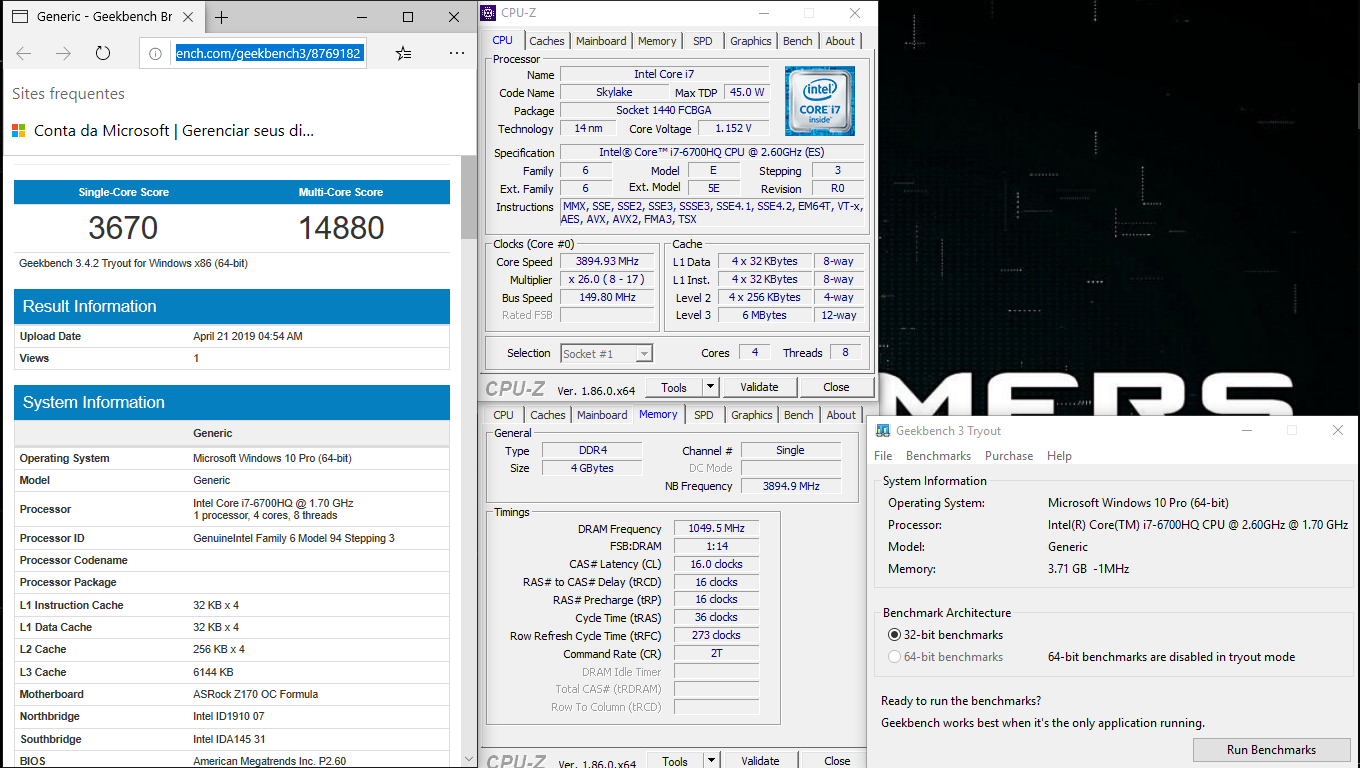Click Core Speed value 3894.93 MHz
This screenshot has height=768, width=1360.
click(x=607, y=261)
